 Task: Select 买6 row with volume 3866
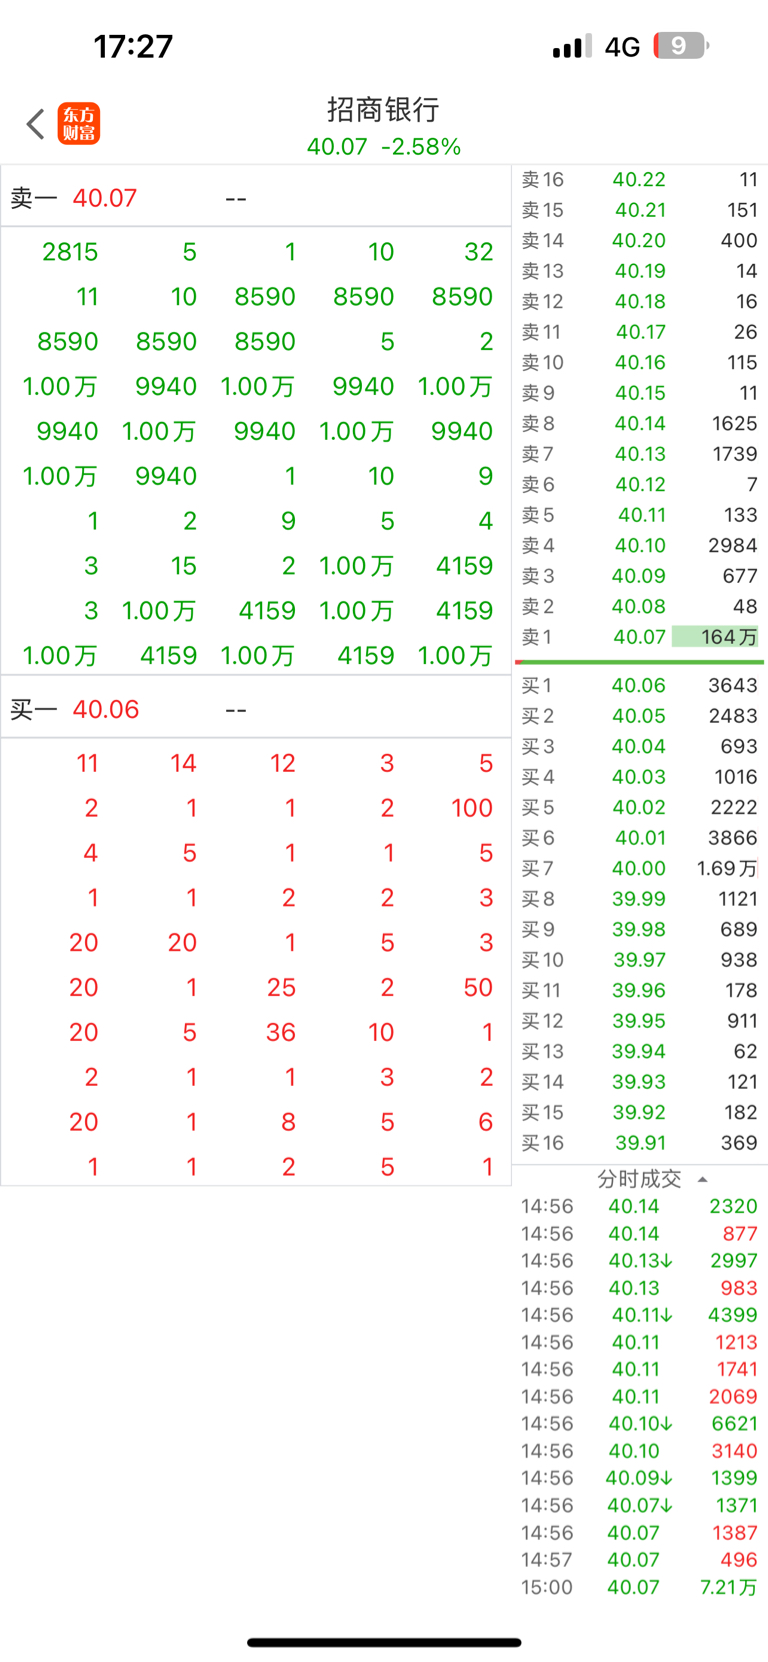[x=640, y=838]
